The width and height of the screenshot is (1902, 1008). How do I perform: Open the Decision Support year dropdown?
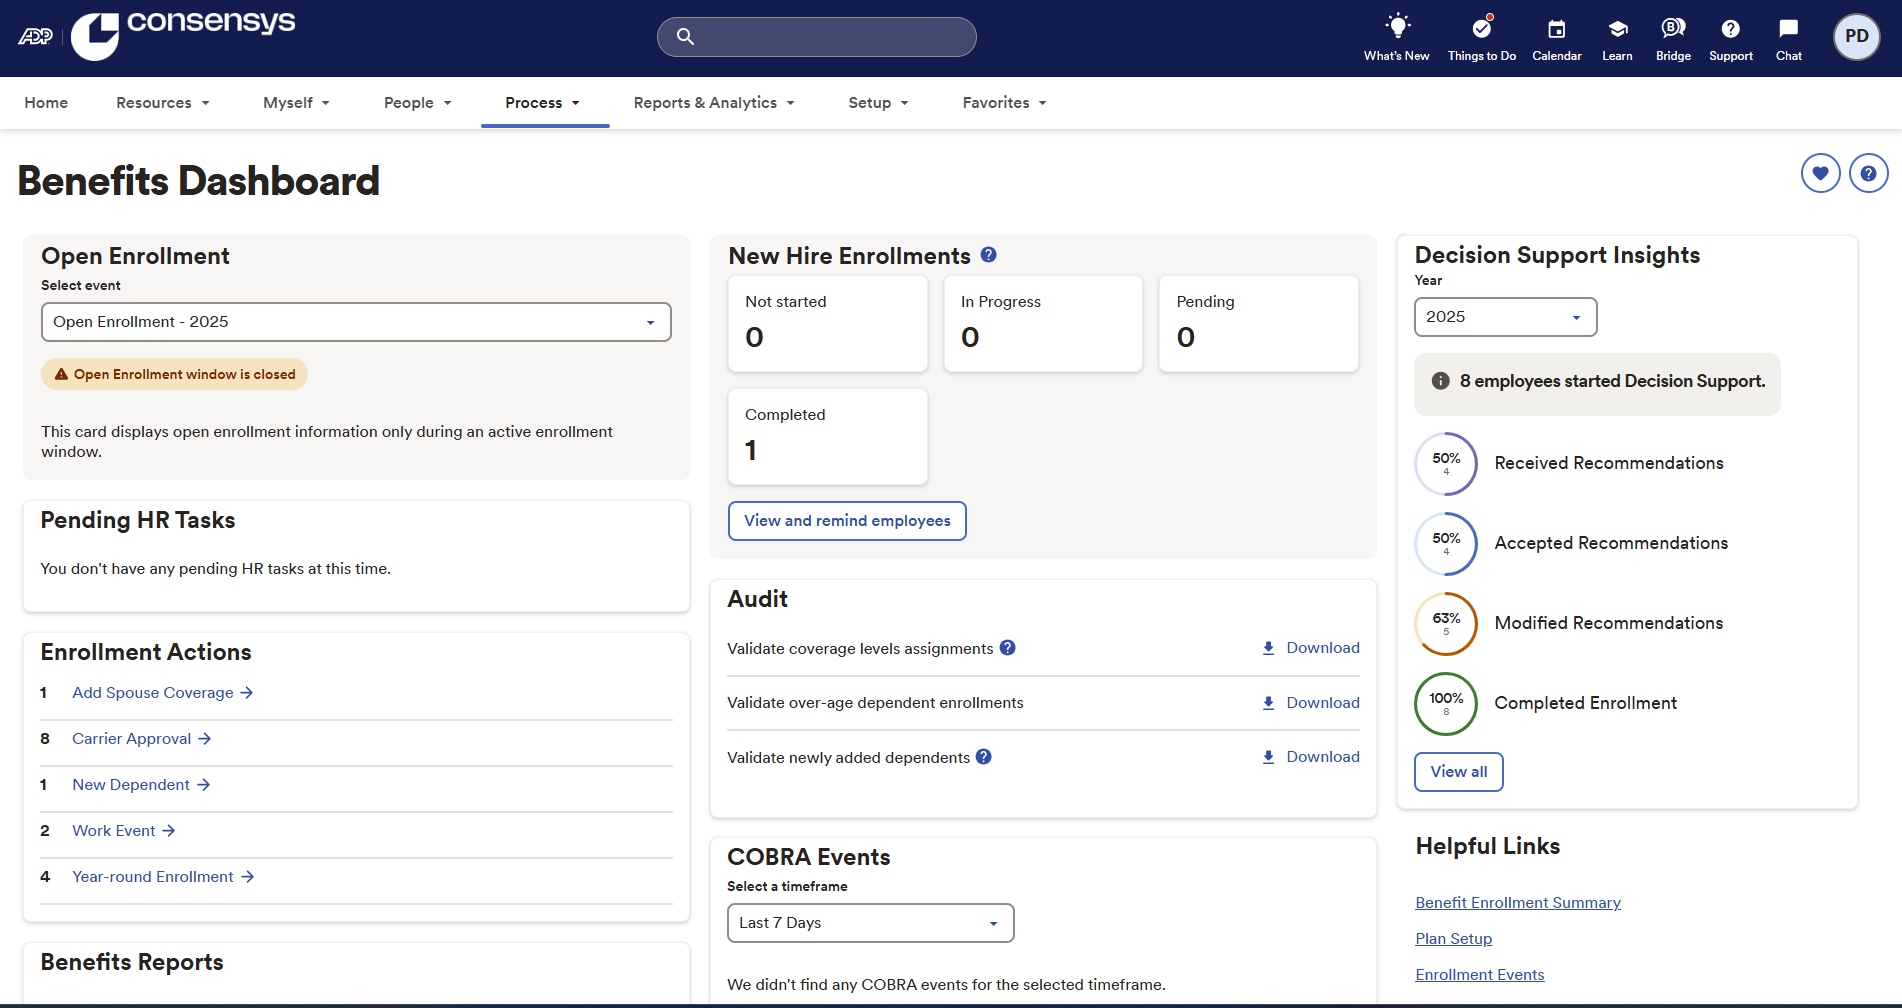(x=1505, y=317)
